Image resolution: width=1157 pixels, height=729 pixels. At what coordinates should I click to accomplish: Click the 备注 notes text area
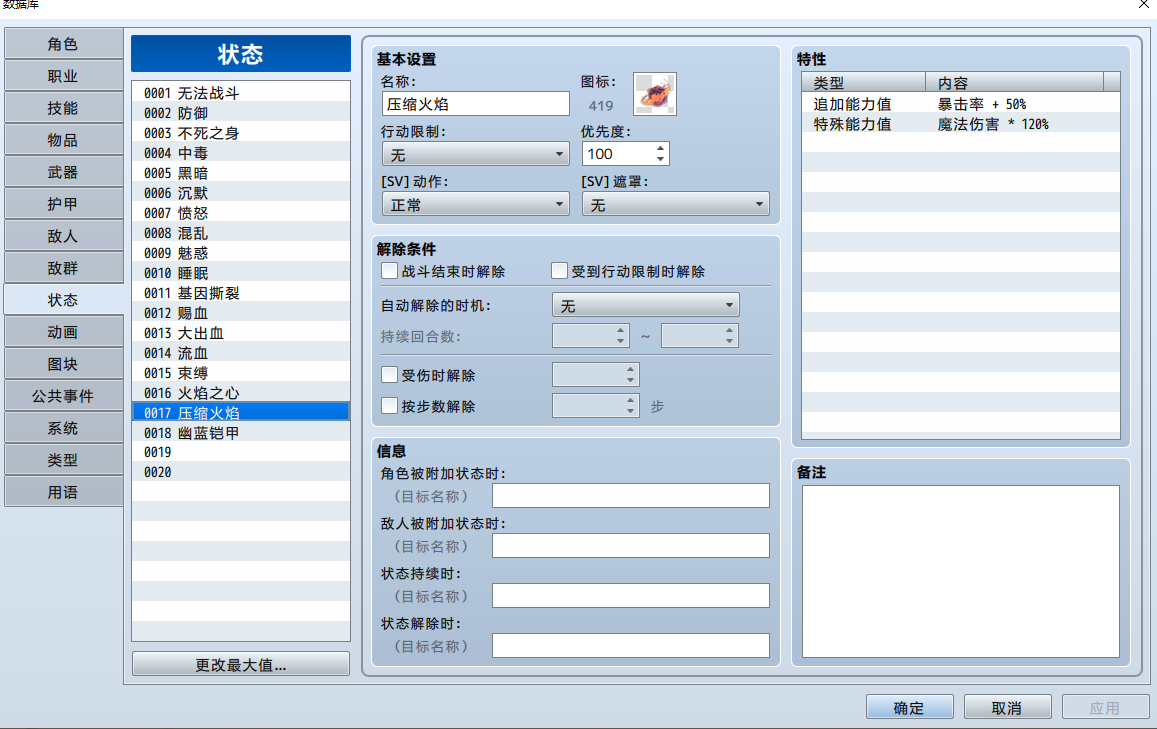pyautogui.click(x=961, y=571)
